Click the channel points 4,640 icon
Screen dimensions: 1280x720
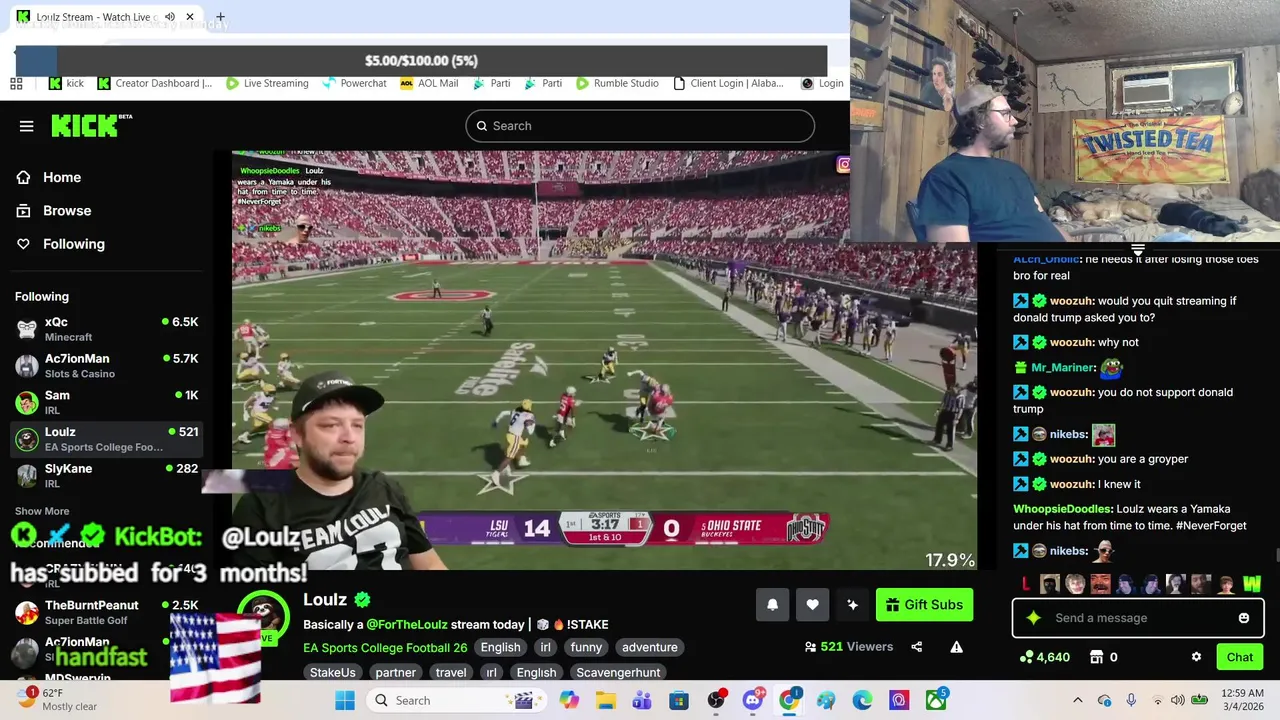[x=1027, y=657]
